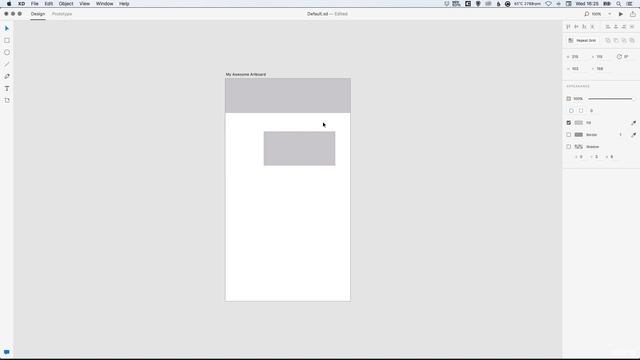
Task: Open the zoom percentage dropdown arrow
Action: click(x=610, y=14)
